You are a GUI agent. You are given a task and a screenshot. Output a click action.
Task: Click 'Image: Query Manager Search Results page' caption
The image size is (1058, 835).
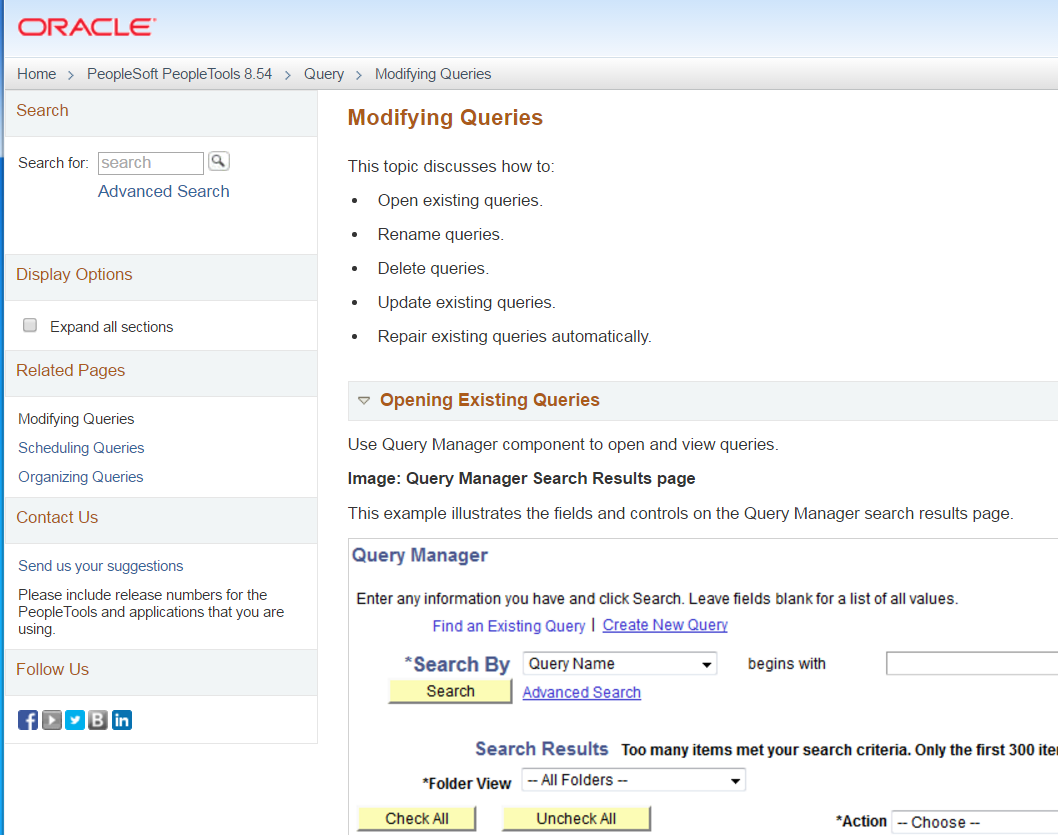tap(522, 478)
